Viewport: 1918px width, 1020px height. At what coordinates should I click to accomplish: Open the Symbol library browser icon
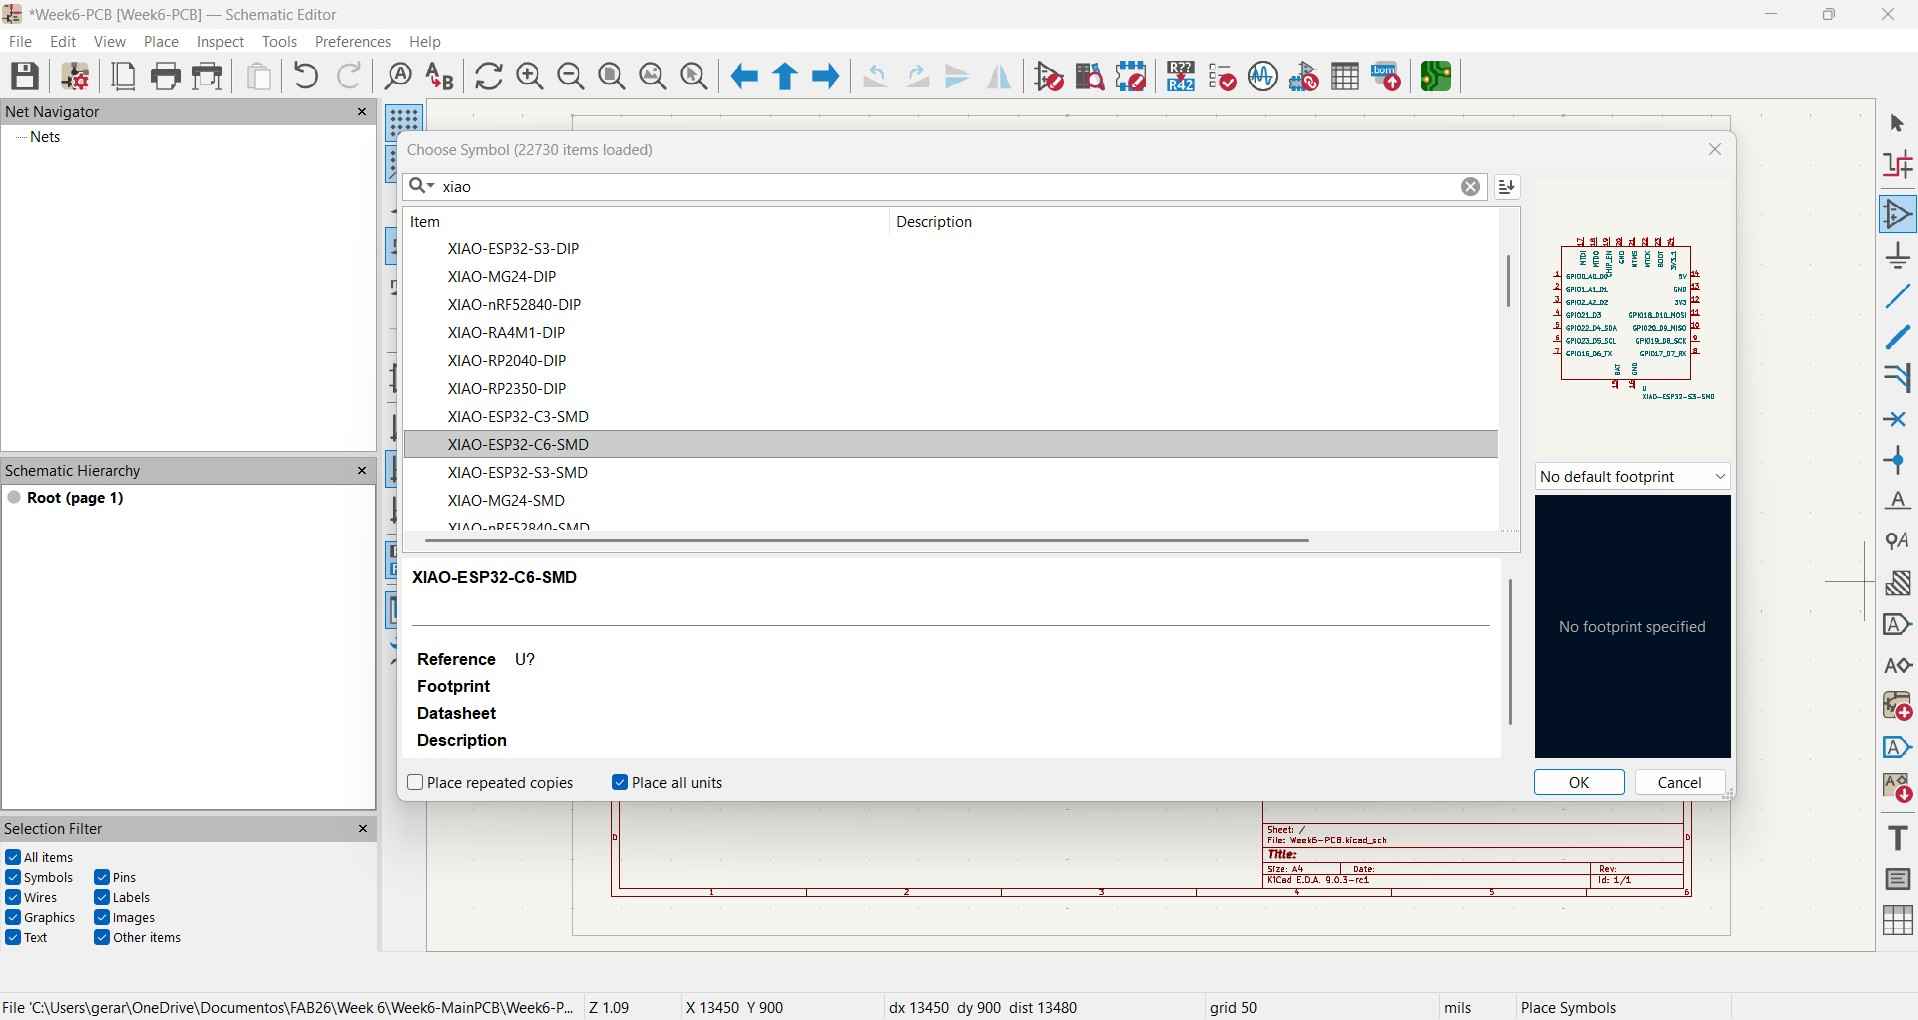pos(1090,77)
